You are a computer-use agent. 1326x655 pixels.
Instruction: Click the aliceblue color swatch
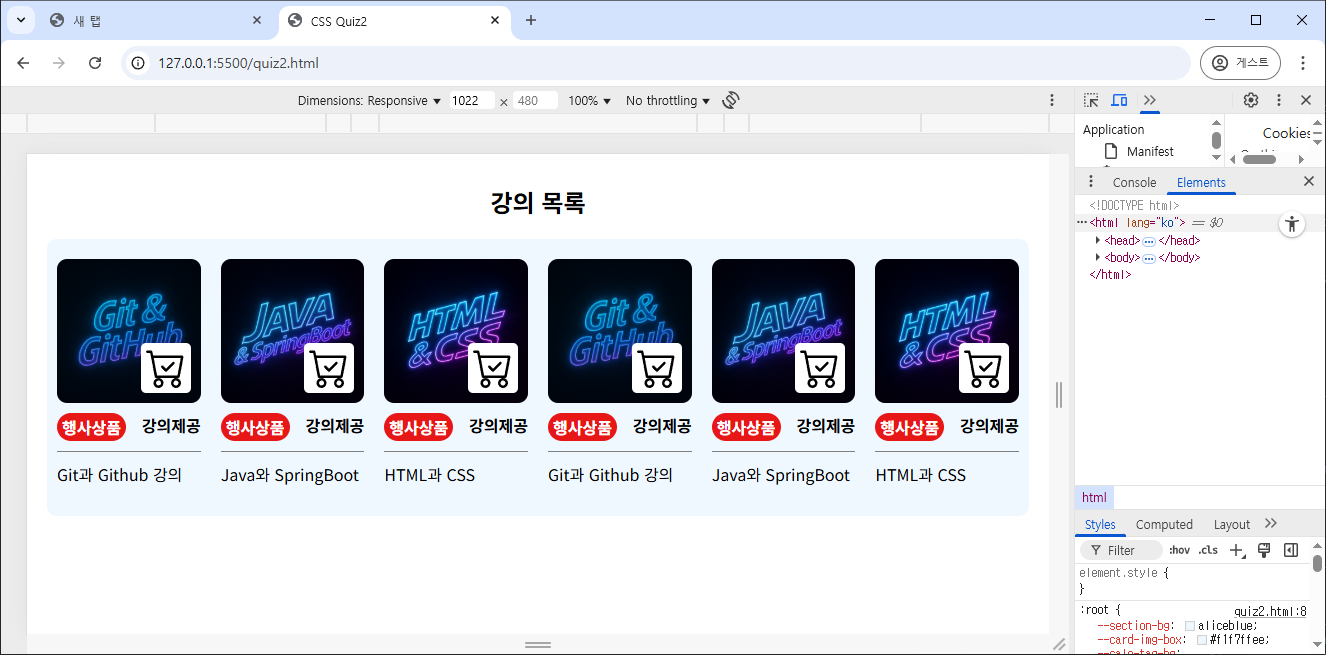tap(1190, 626)
